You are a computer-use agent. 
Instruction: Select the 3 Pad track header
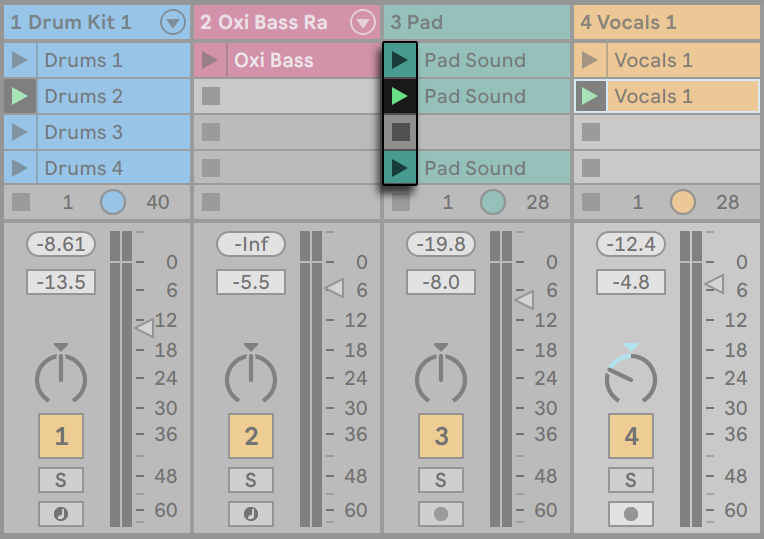click(x=477, y=22)
